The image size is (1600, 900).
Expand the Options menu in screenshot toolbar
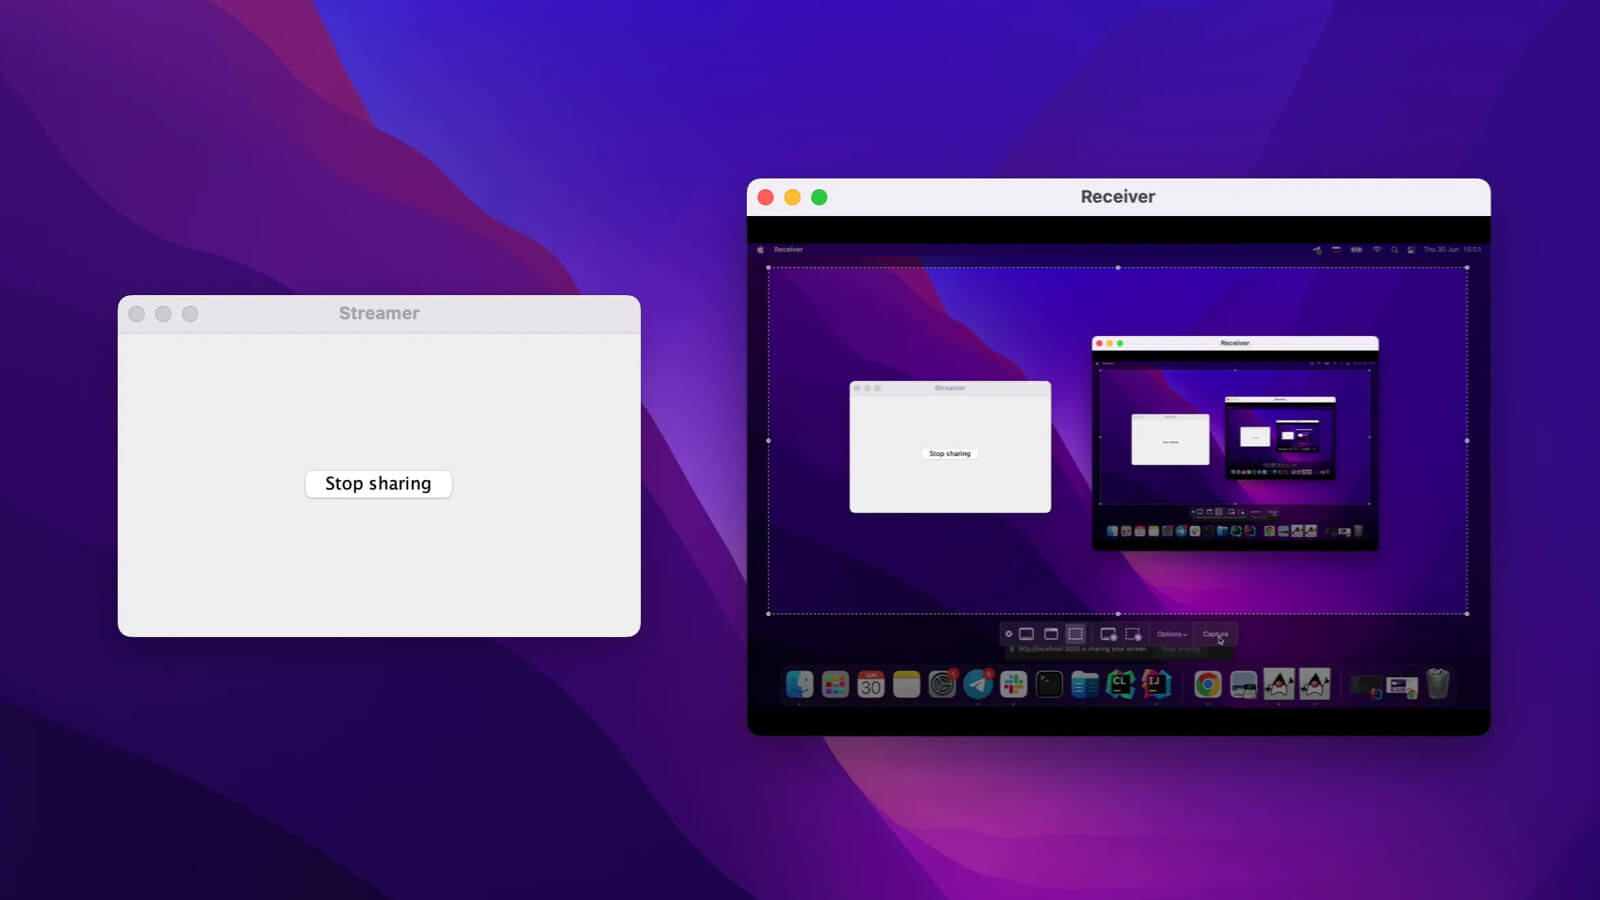click(1171, 634)
